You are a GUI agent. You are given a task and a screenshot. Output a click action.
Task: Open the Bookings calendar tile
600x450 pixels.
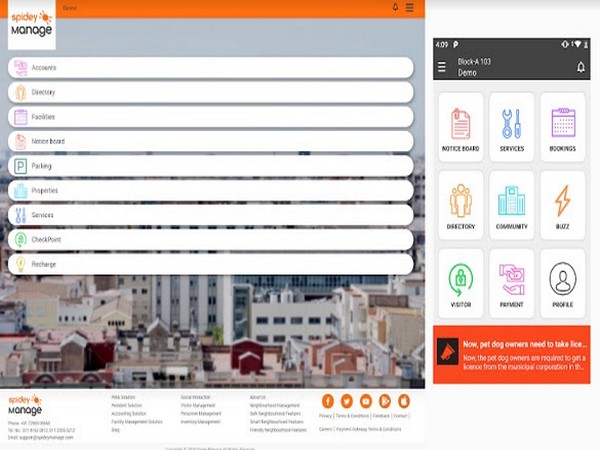562,127
